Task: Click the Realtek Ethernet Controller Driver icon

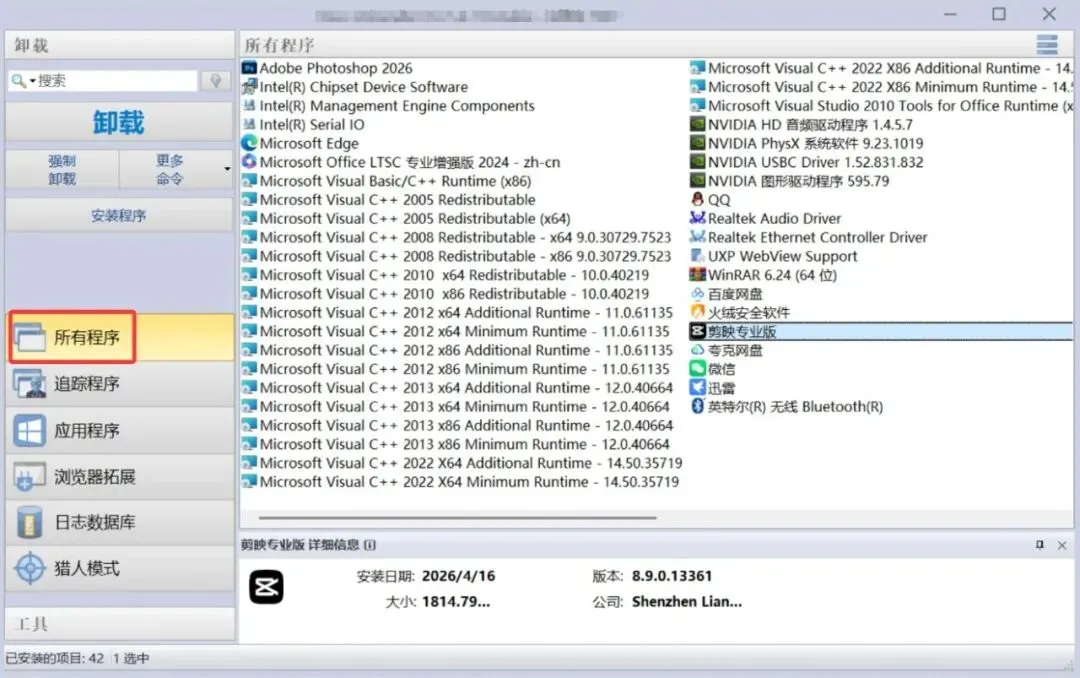Action: [698, 237]
